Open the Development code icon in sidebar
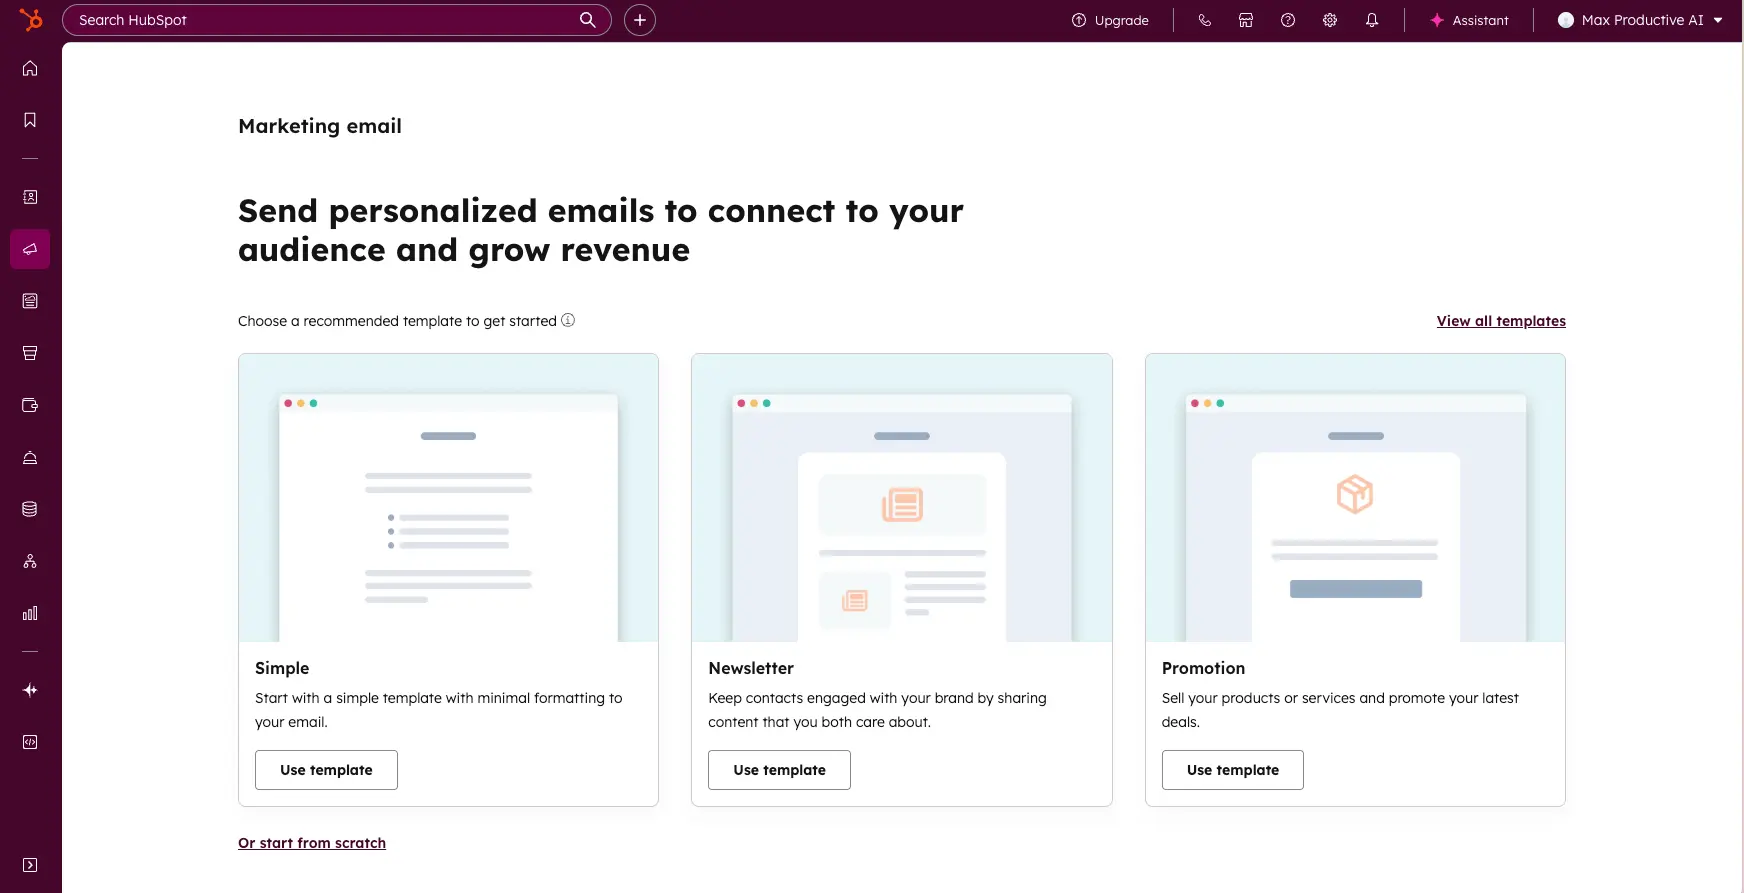 click(x=30, y=742)
